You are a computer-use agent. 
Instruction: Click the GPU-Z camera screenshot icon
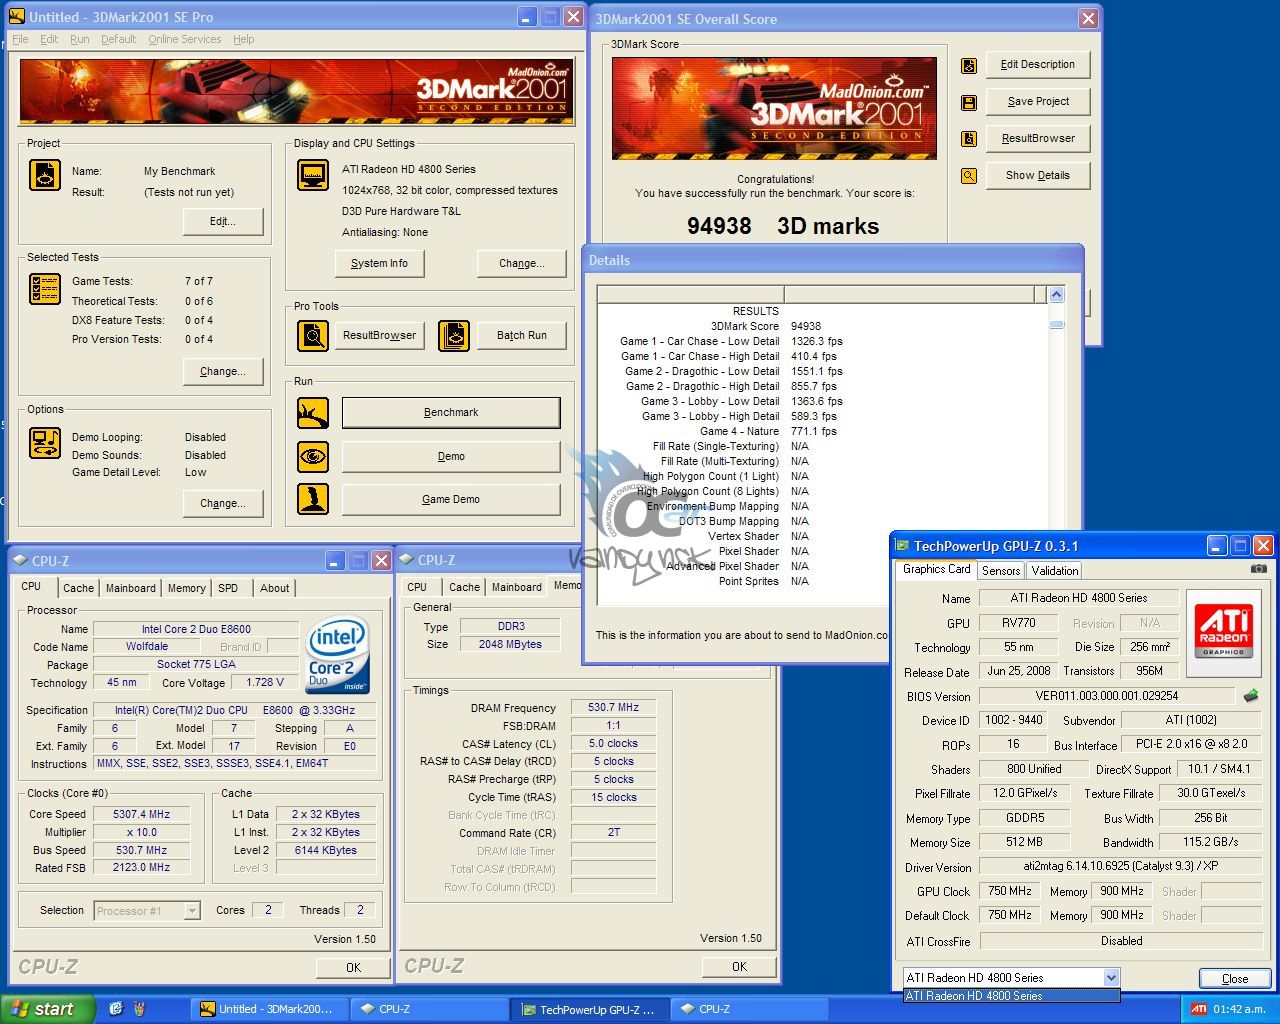[1258, 569]
